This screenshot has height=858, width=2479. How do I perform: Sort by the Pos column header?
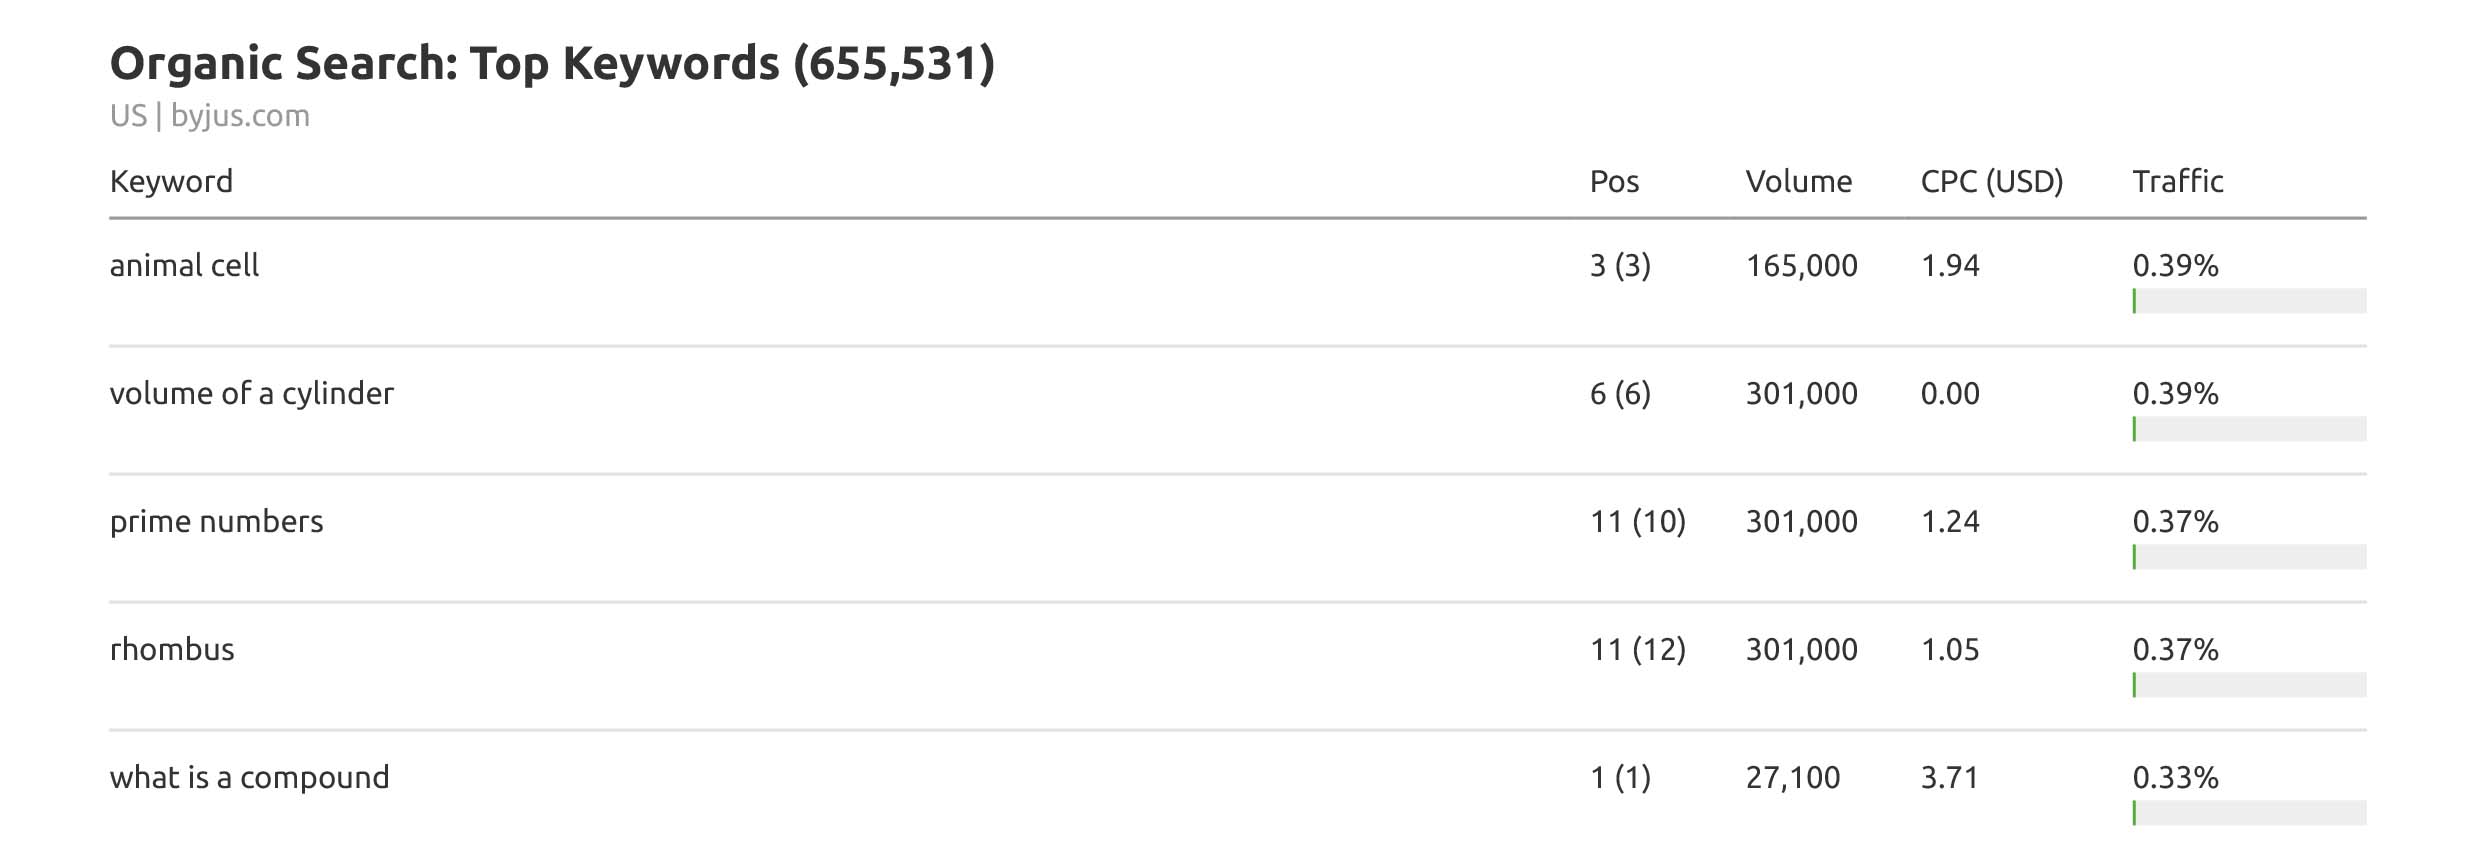coord(1614,181)
